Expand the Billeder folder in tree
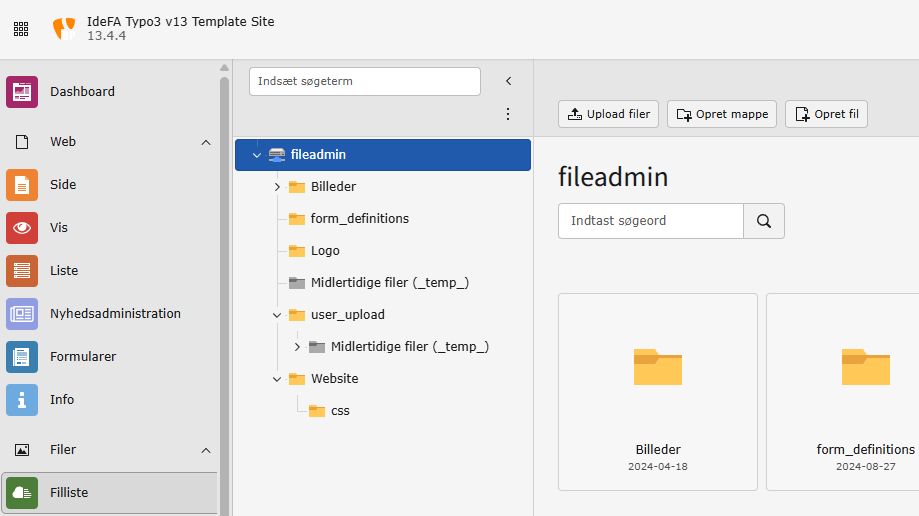This screenshot has height=516, width=919. 277,187
